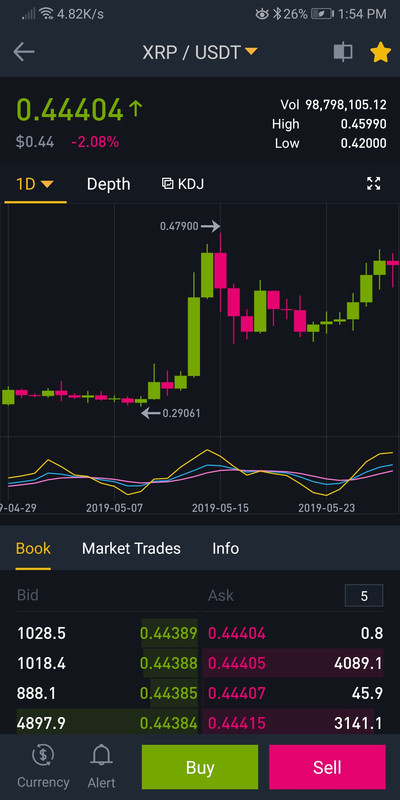
Task: Open the KDJ indicator selector
Action: 183,184
